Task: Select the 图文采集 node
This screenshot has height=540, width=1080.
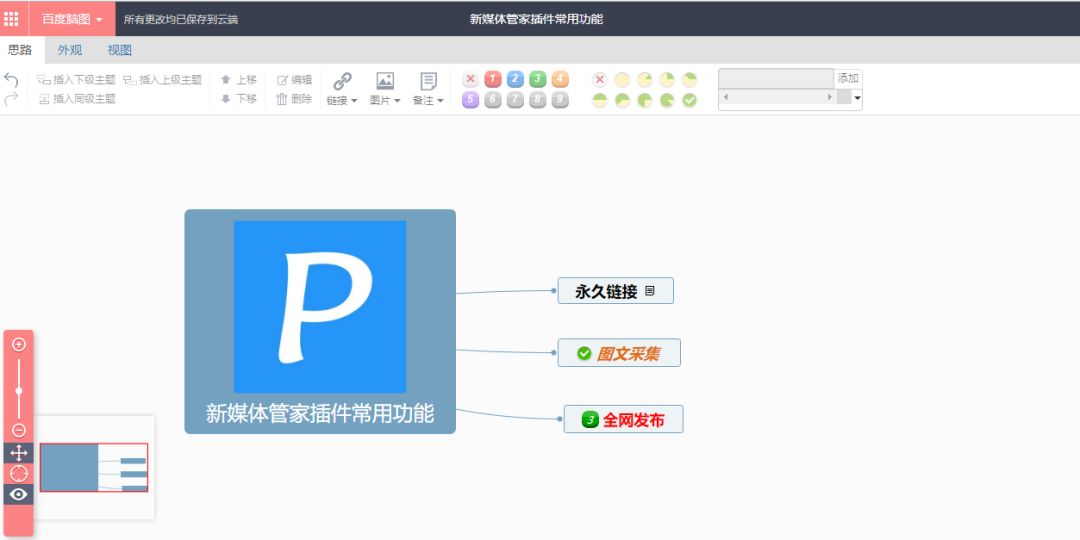Action: pos(619,353)
